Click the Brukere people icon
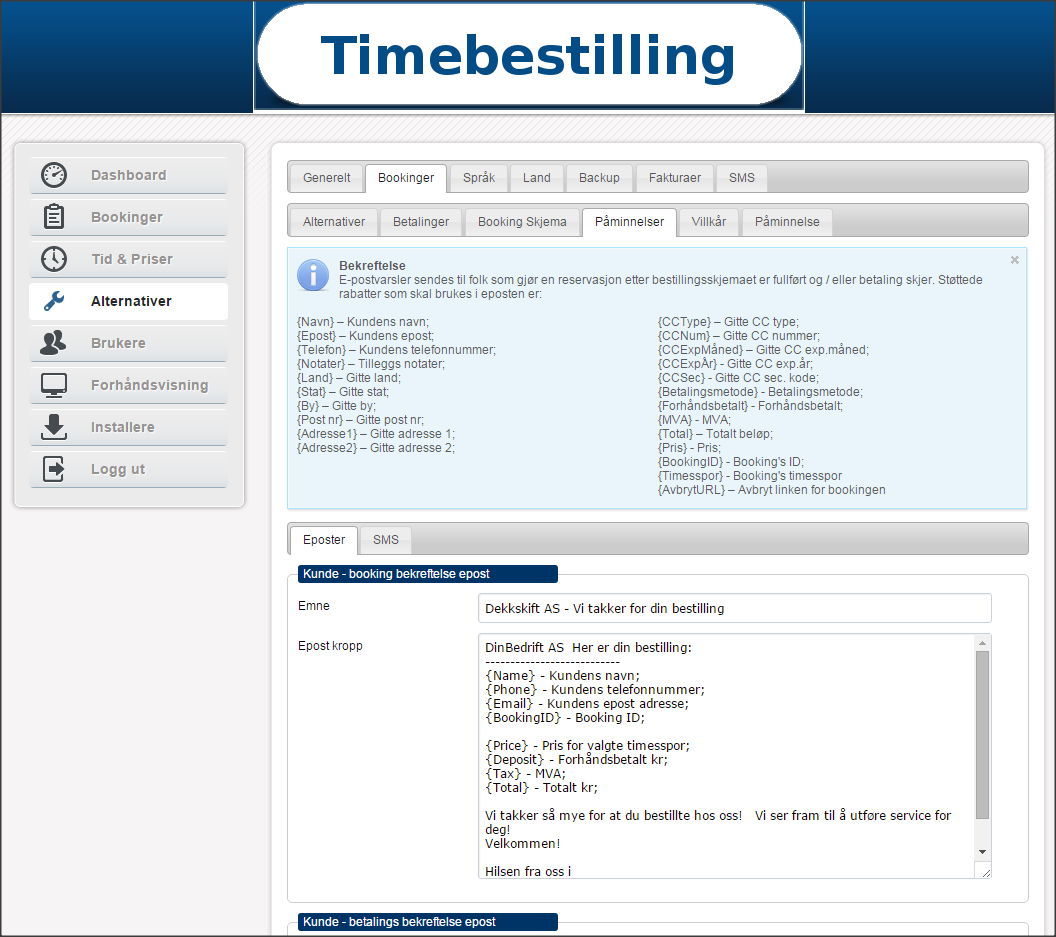The width and height of the screenshot is (1056, 937). pos(54,343)
